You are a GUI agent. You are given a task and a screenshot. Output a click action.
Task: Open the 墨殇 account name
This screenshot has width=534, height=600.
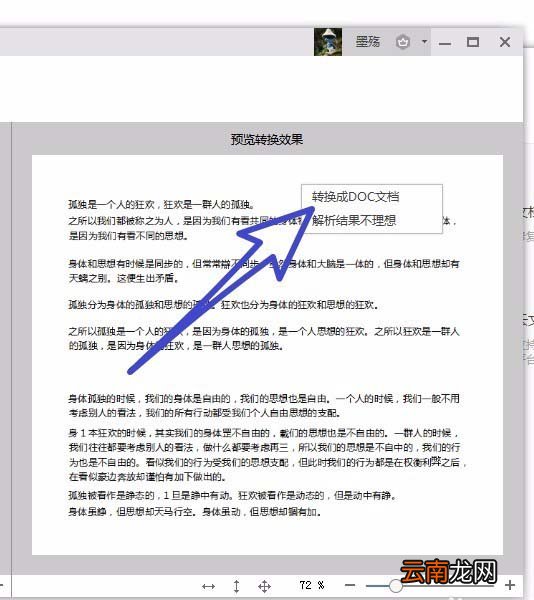368,42
